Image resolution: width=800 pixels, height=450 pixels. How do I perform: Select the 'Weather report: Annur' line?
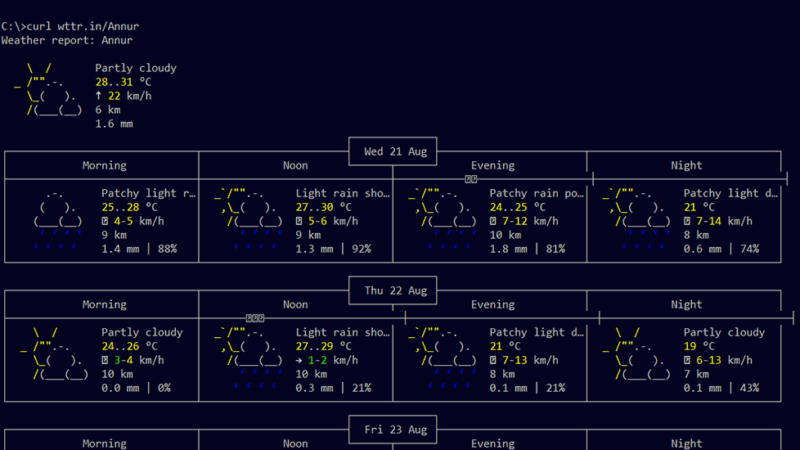67,40
